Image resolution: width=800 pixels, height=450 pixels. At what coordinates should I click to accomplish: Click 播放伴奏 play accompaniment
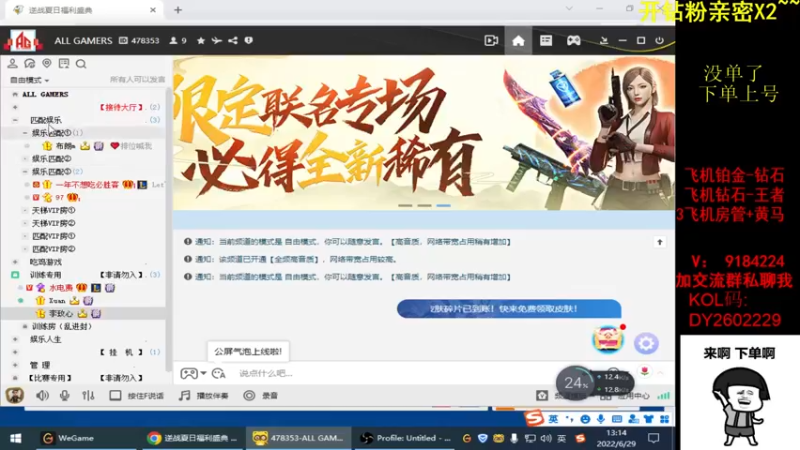204,395
